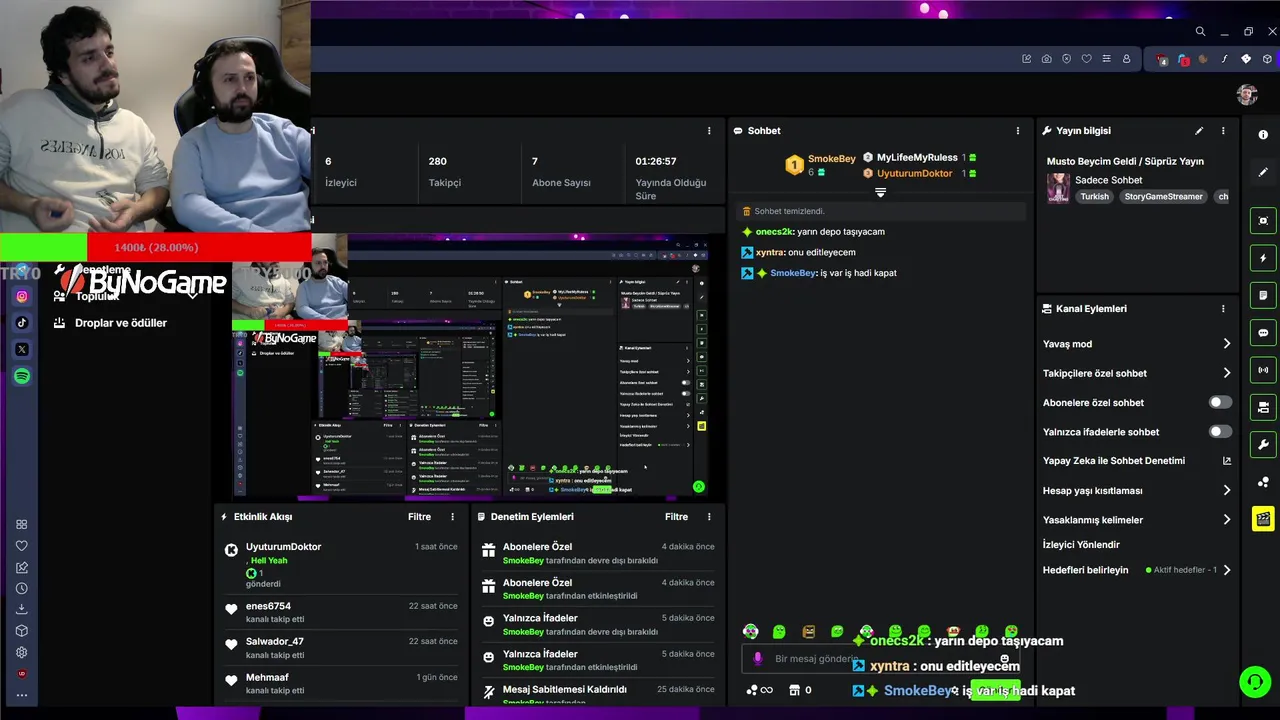Open TikTok in the browser sidebar

click(x=22, y=323)
